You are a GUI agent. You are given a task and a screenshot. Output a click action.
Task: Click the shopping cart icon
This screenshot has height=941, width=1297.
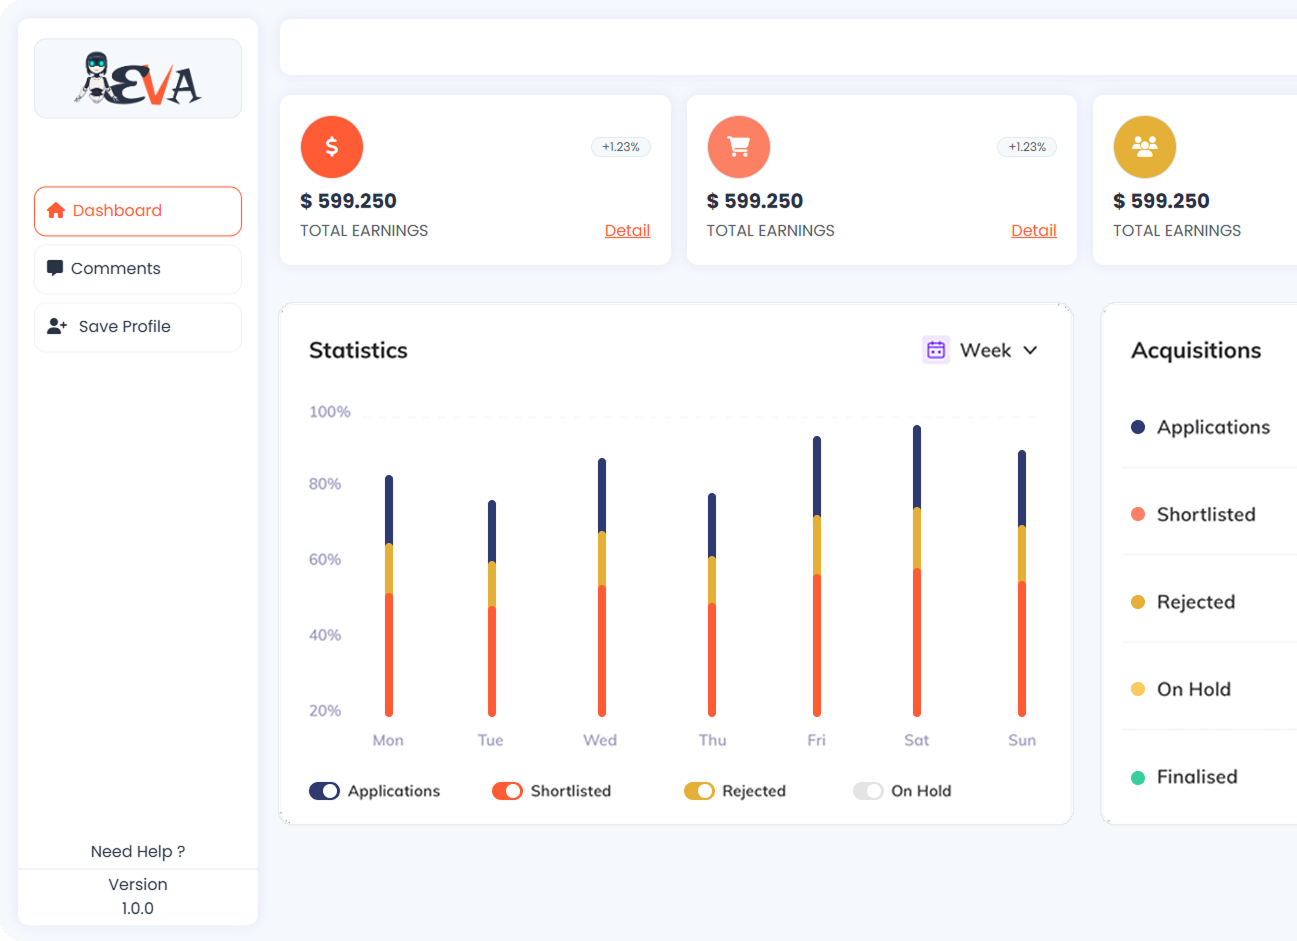[738, 147]
